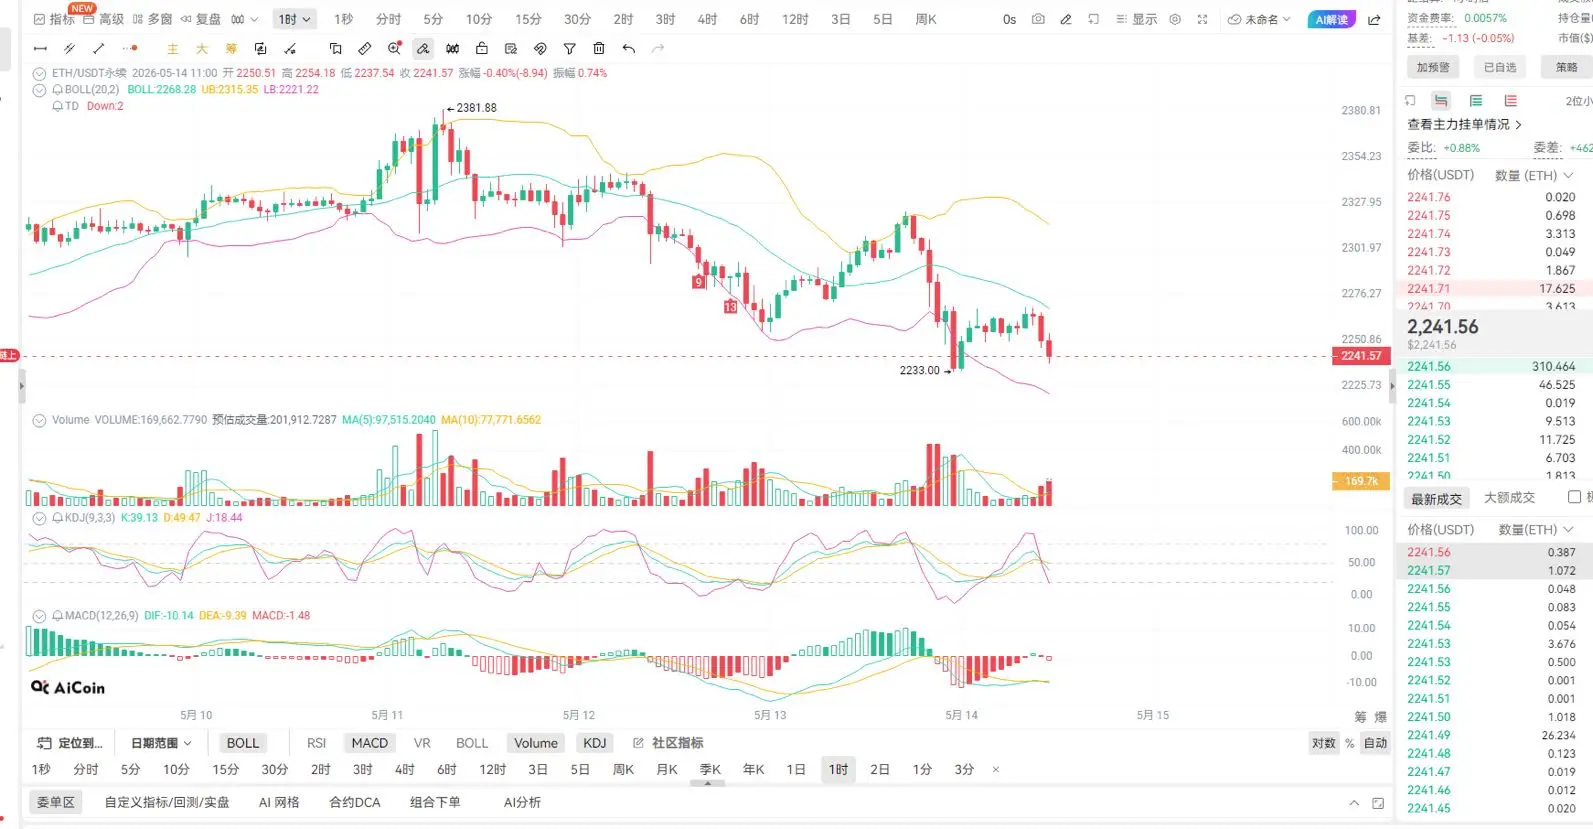The height and width of the screenshot is (829, 1593).
Task: Switch to the 委单区 tab
Action: click(56, 802)
